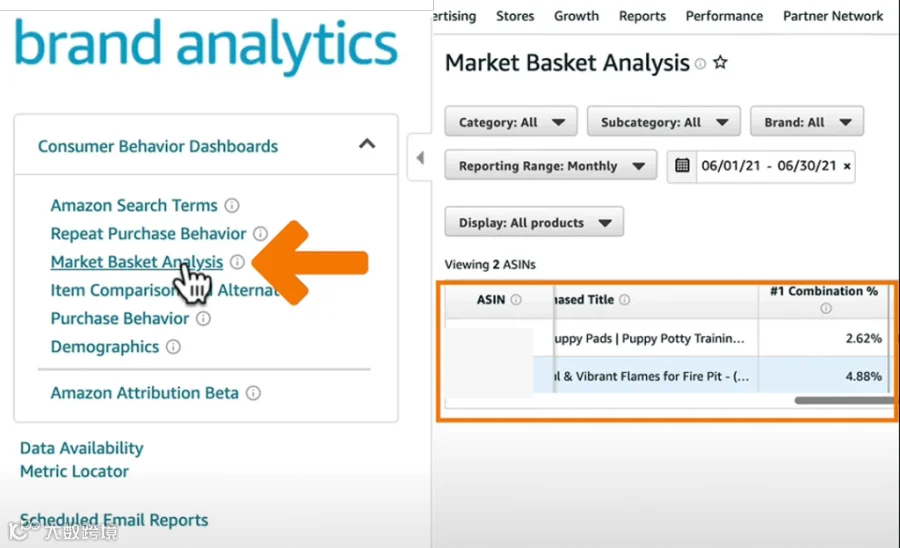The height and width of the screenshot is (548, 900).
Task: Click the horizontal scrollbar under the table
Action: point(844,401)
